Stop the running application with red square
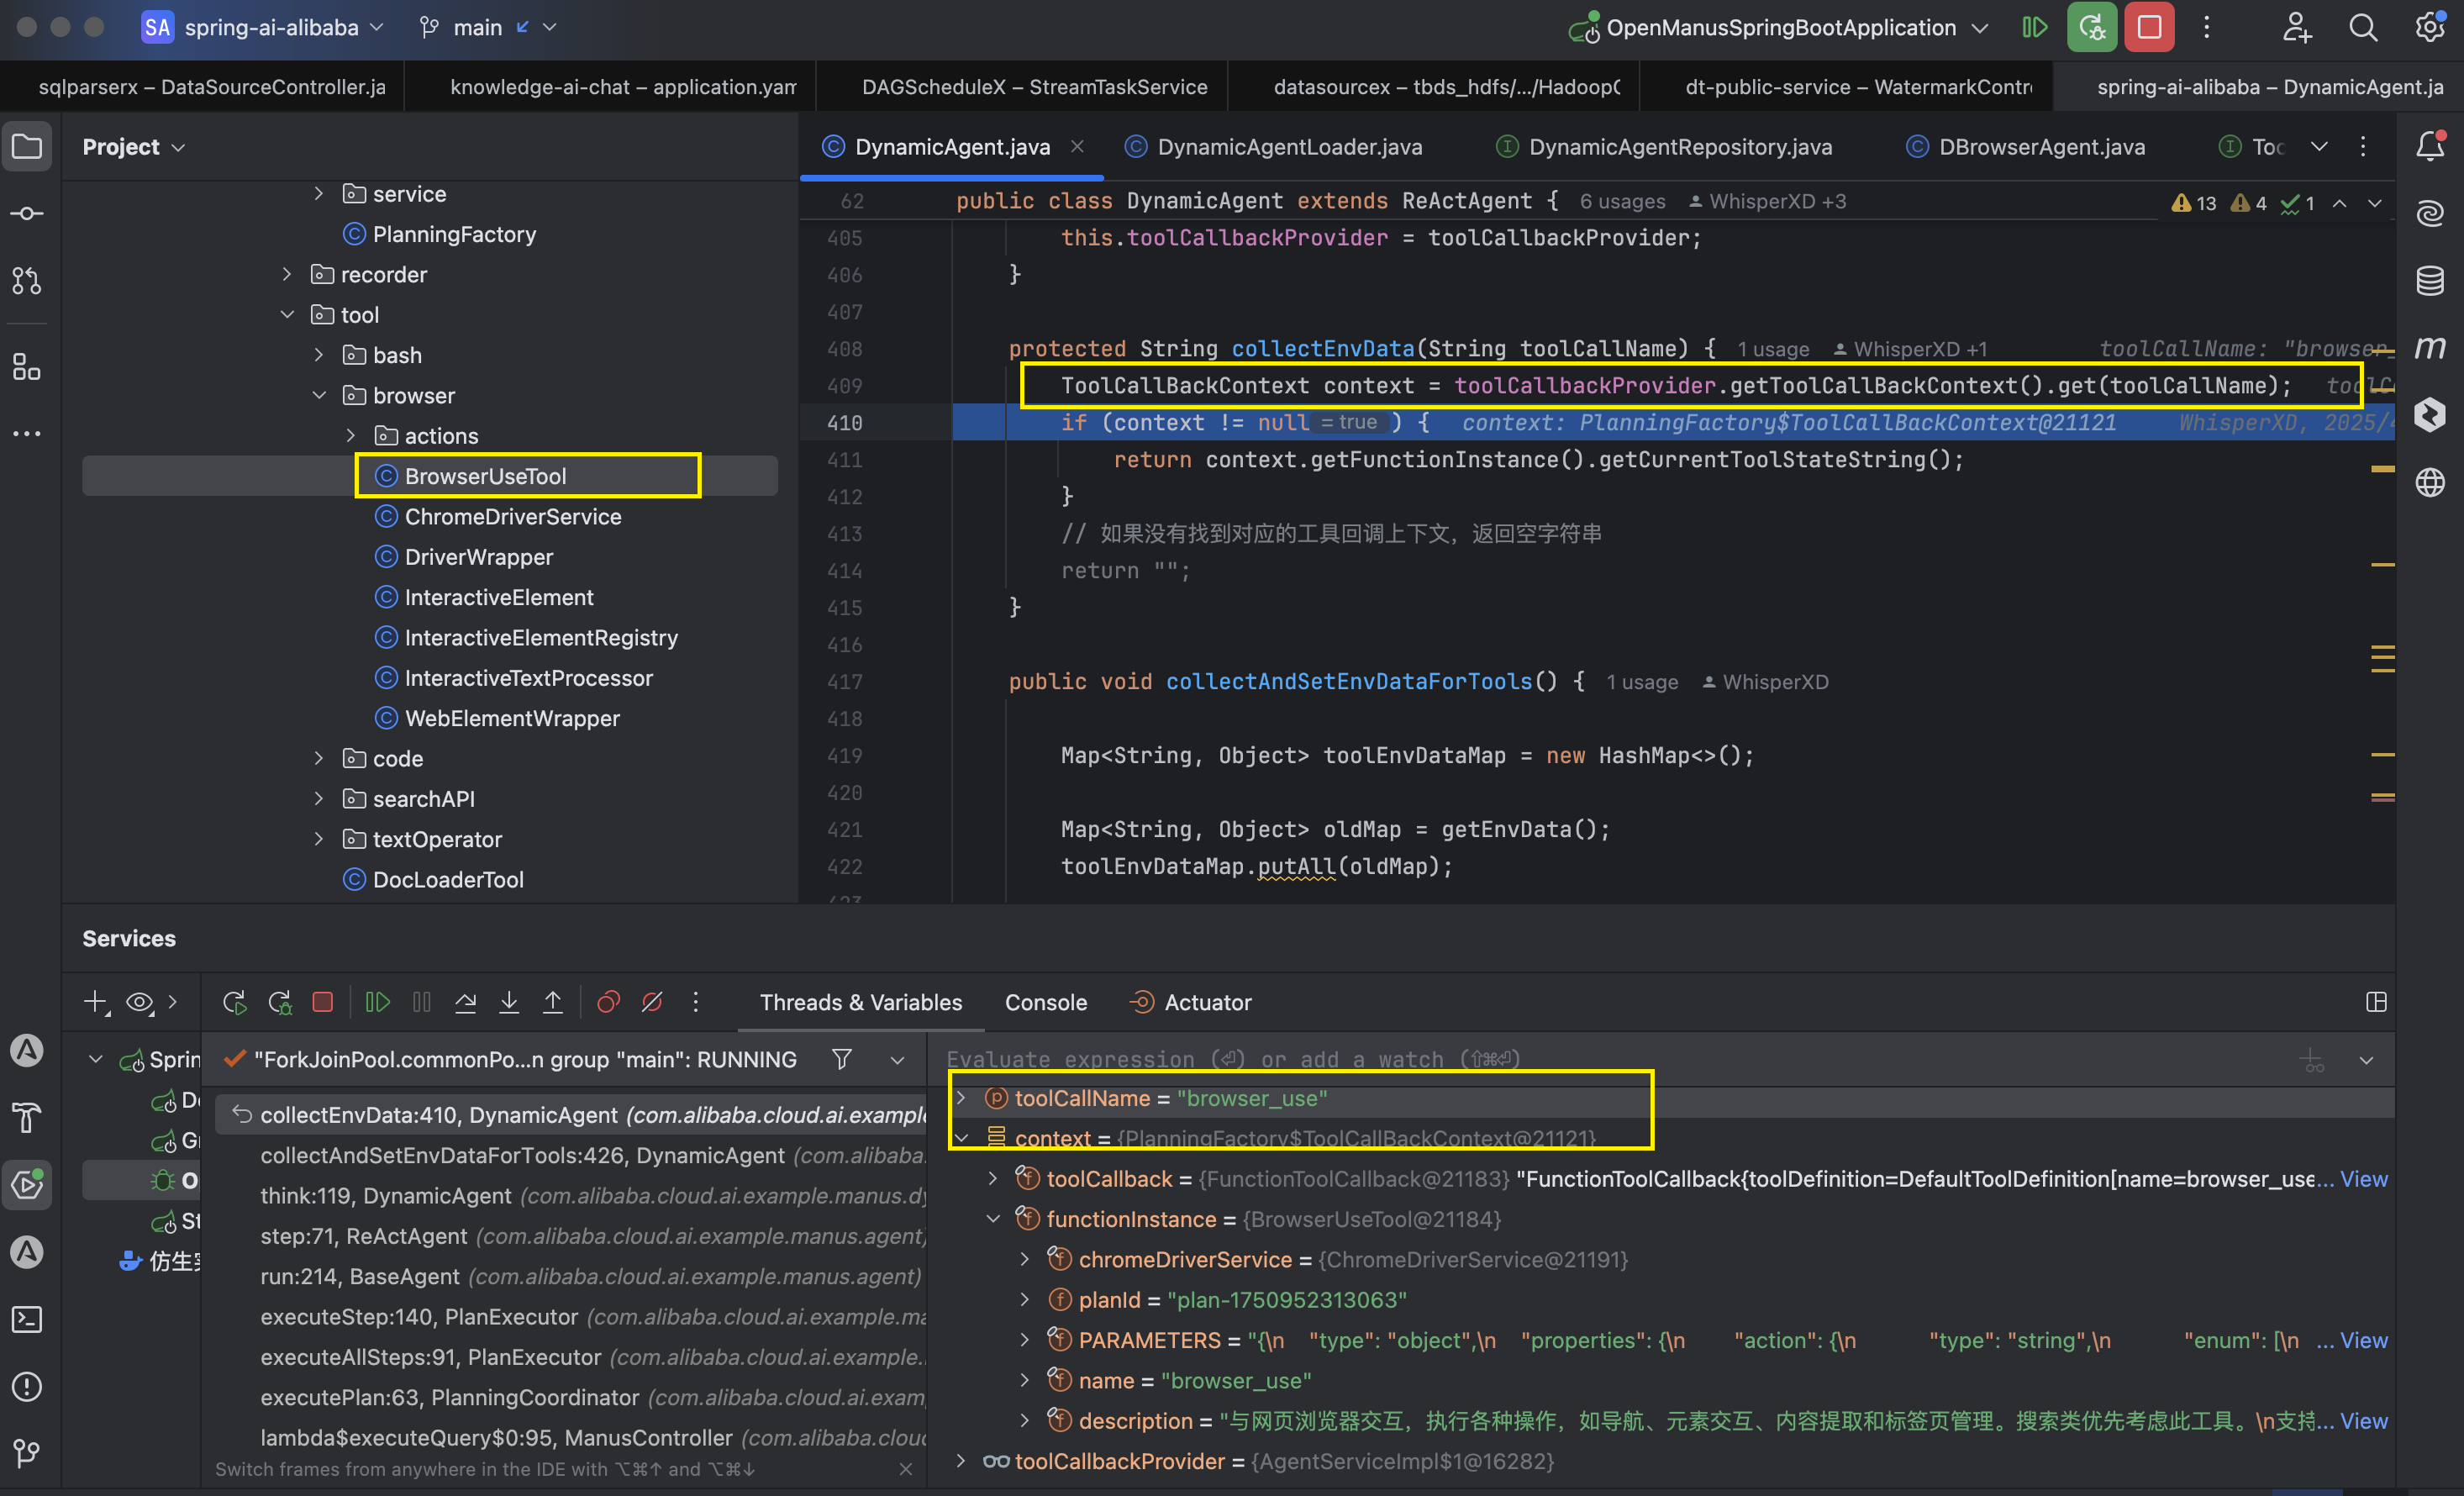Image resolution: width=2464 pixels, height=1496 pixels. pyautogui.click(x=2149, y=27)
